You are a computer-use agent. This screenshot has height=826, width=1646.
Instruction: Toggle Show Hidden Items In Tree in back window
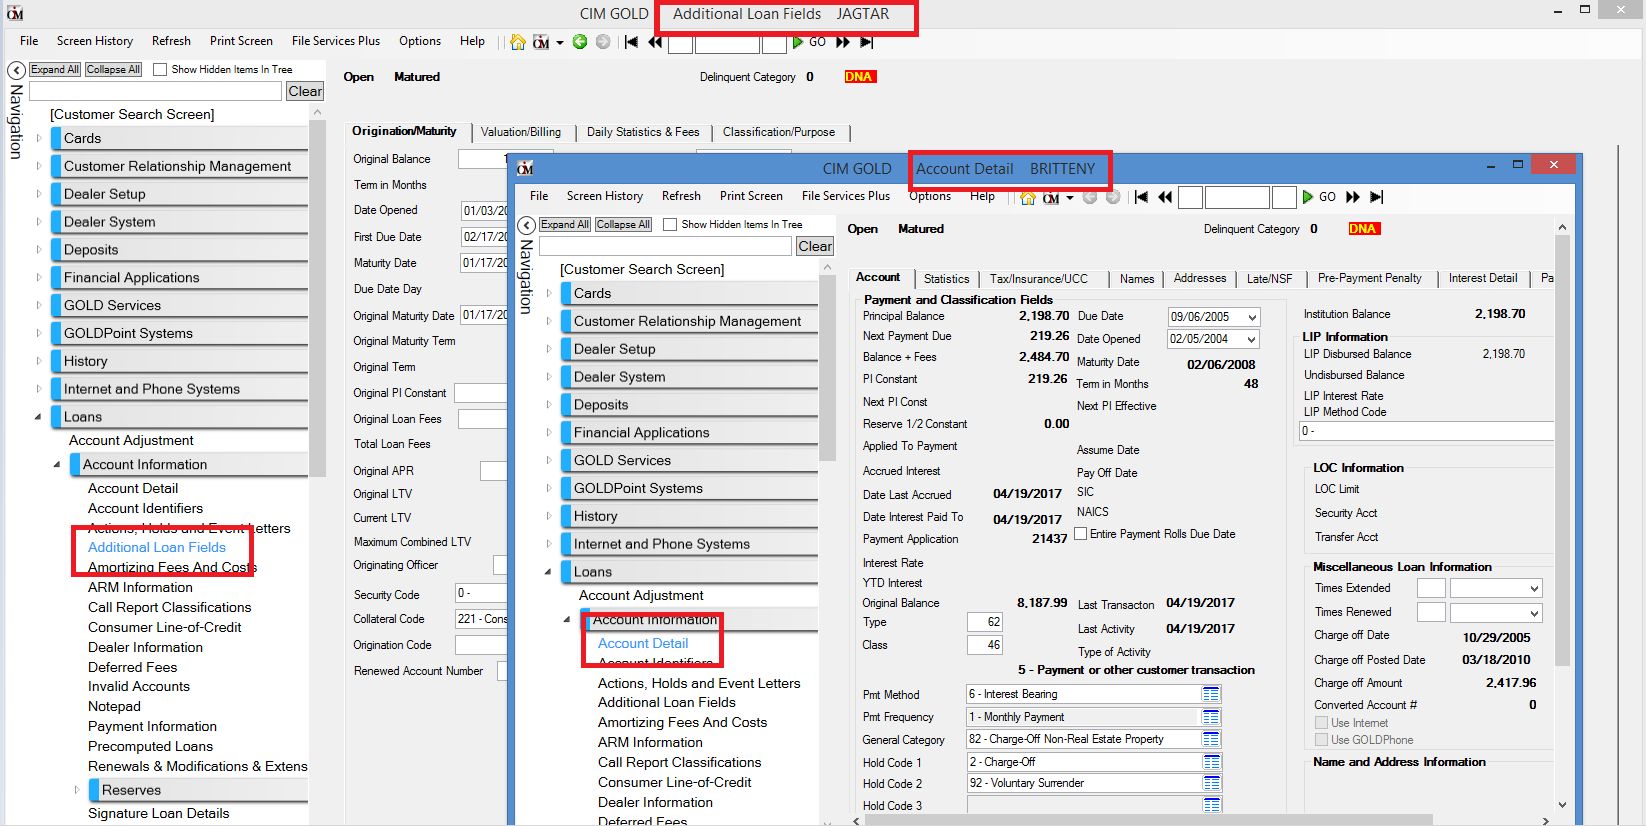pos(160,70)
